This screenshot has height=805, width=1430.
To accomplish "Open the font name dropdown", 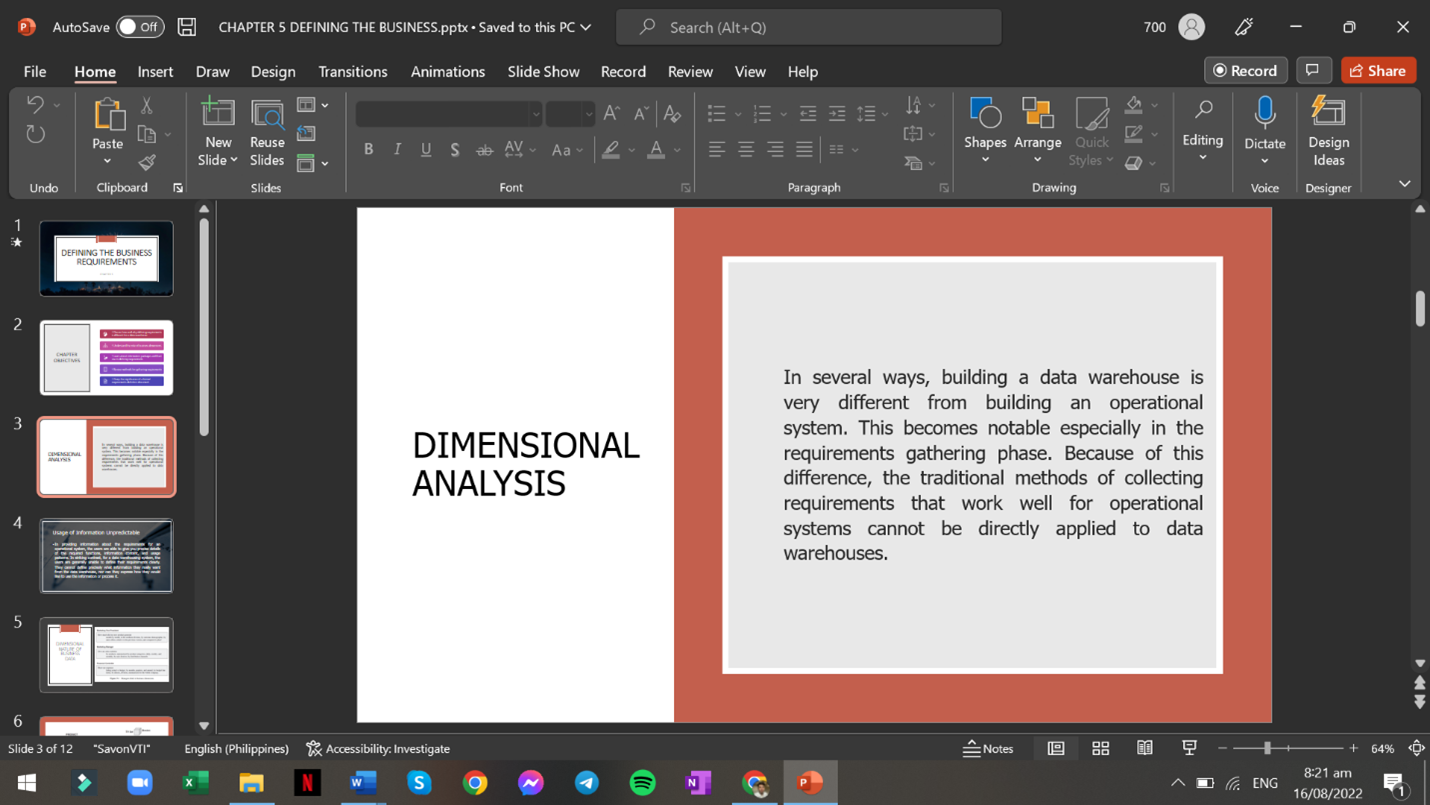I will coord(536,114).
